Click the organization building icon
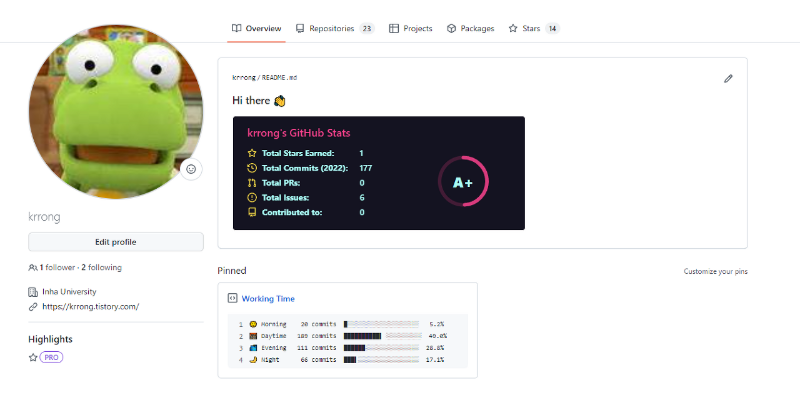Screen dimensions: 800x394 point(33,292)
